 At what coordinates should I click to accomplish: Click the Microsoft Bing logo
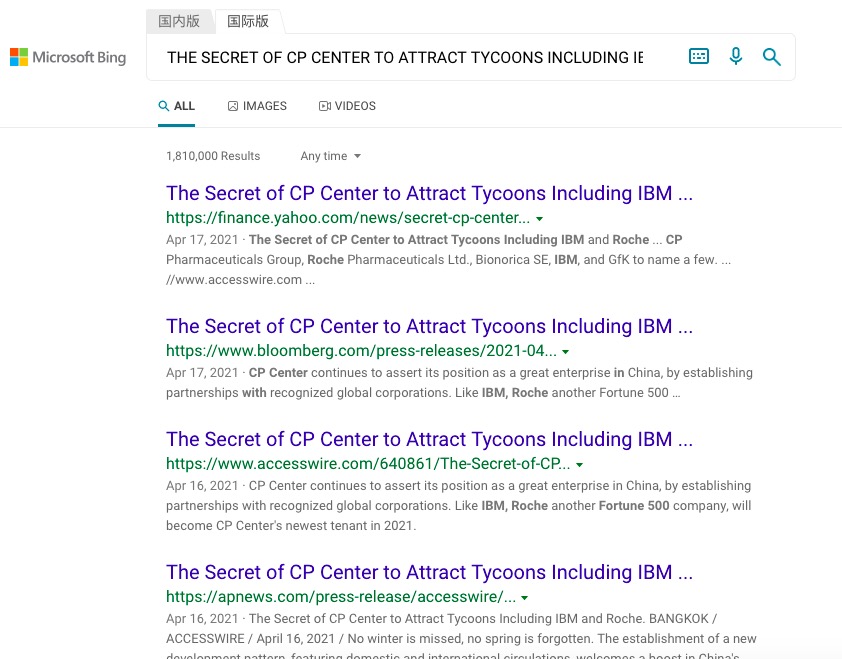[x=68, y=57]
